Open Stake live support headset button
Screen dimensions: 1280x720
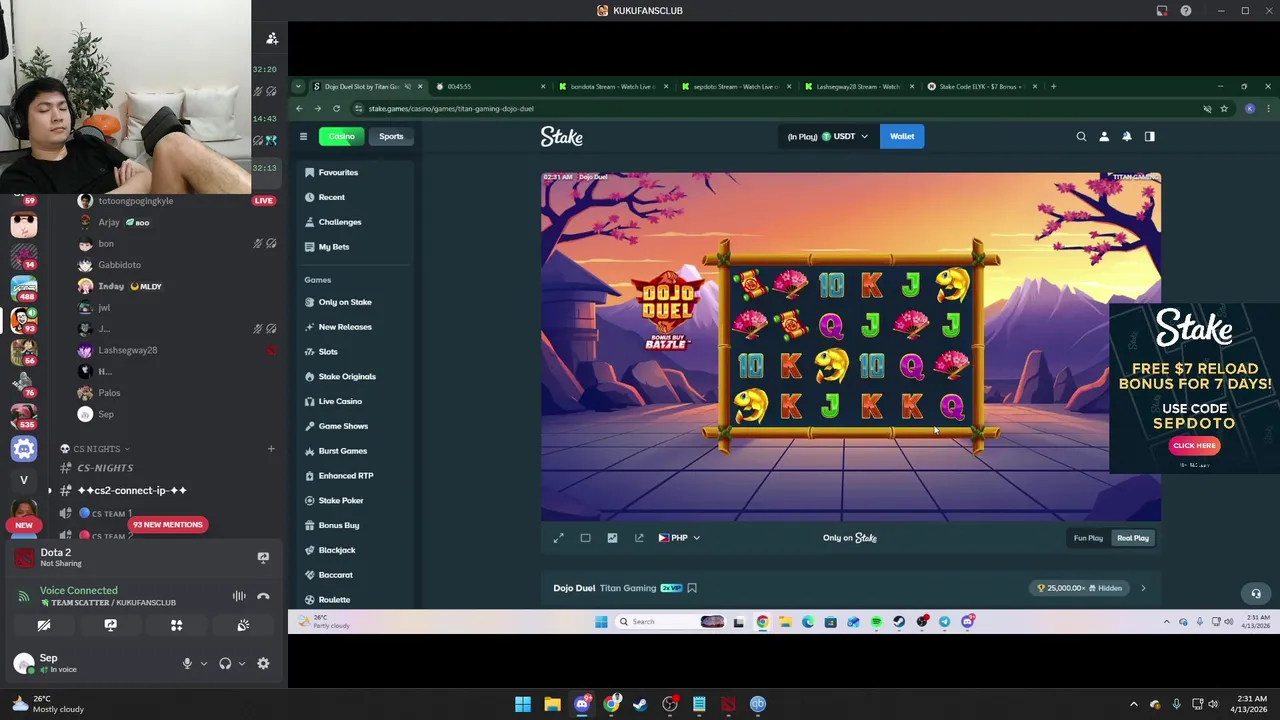coord(1256,593)
